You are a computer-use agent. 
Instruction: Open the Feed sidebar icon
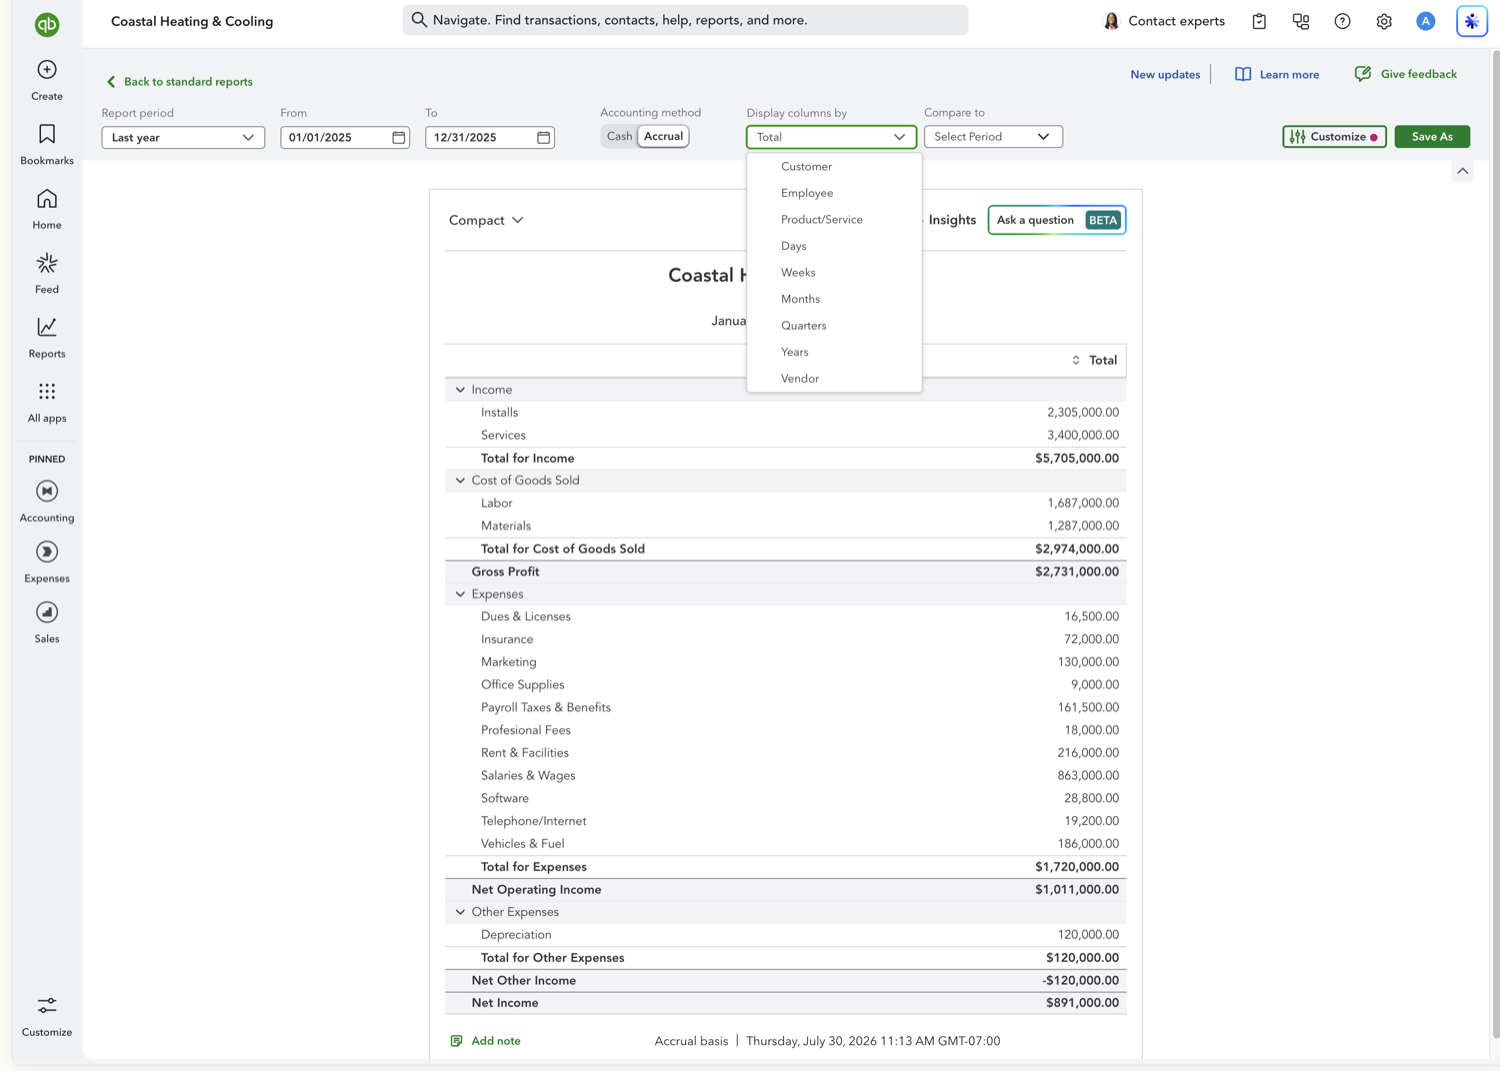[47, 263]
